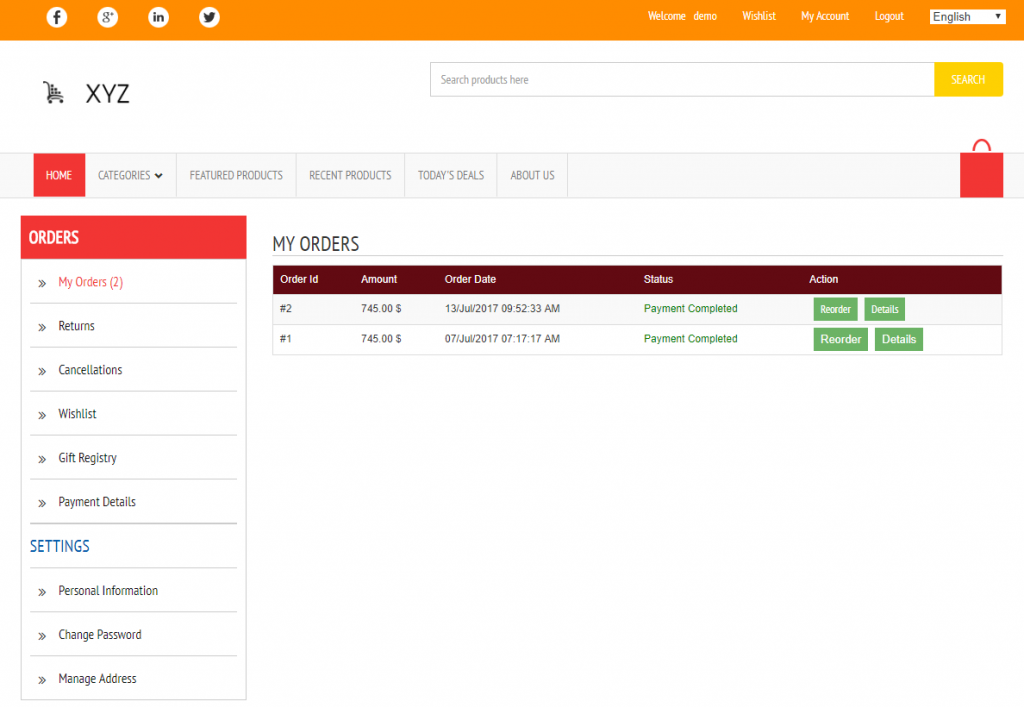Open About Us menu item
This screenshot has width=1024, height=708.
532,175
